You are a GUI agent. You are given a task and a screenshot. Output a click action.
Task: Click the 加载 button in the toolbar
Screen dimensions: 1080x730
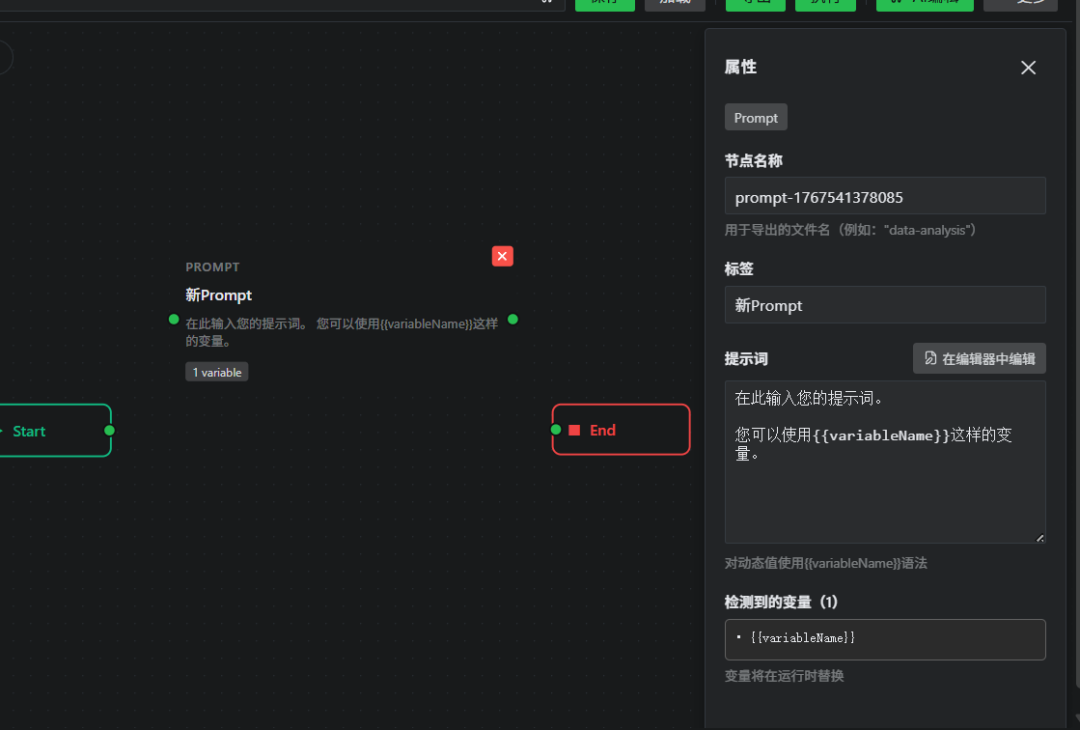[674, 3]
